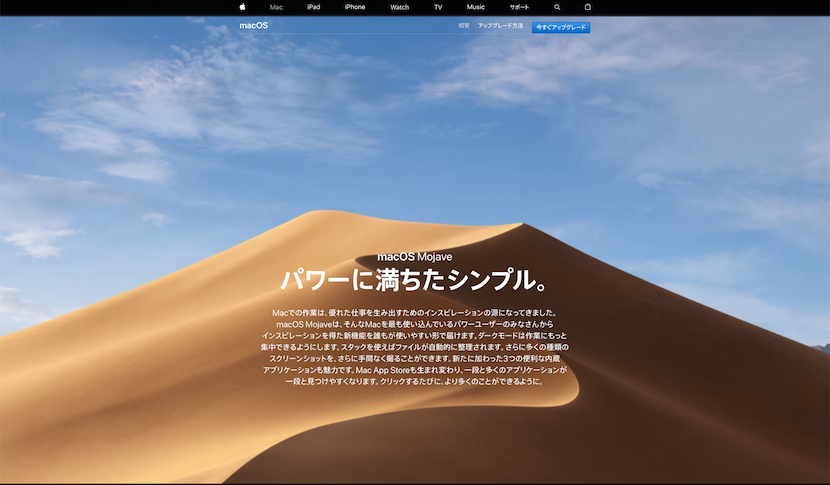
Task: Go to the iPad section
Action: coord(313,7)
